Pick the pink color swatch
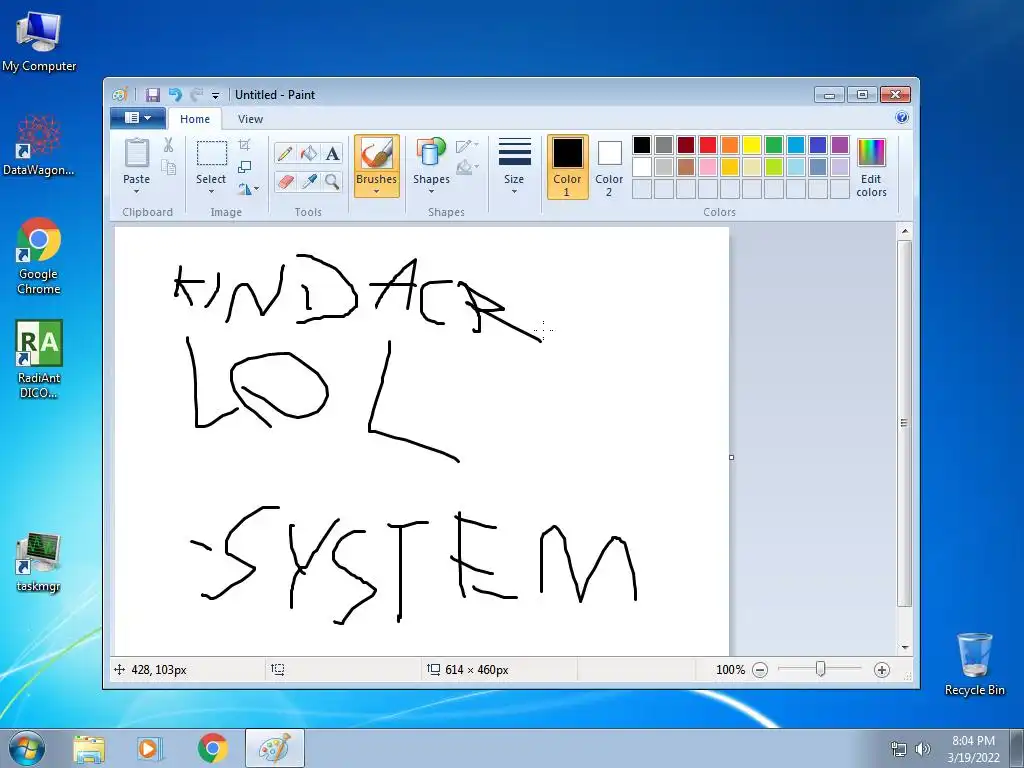 click(x=708, y=167)
